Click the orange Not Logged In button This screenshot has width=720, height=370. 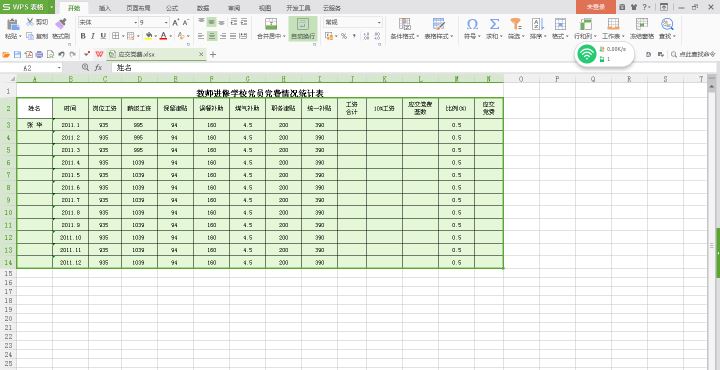[596, 7]
